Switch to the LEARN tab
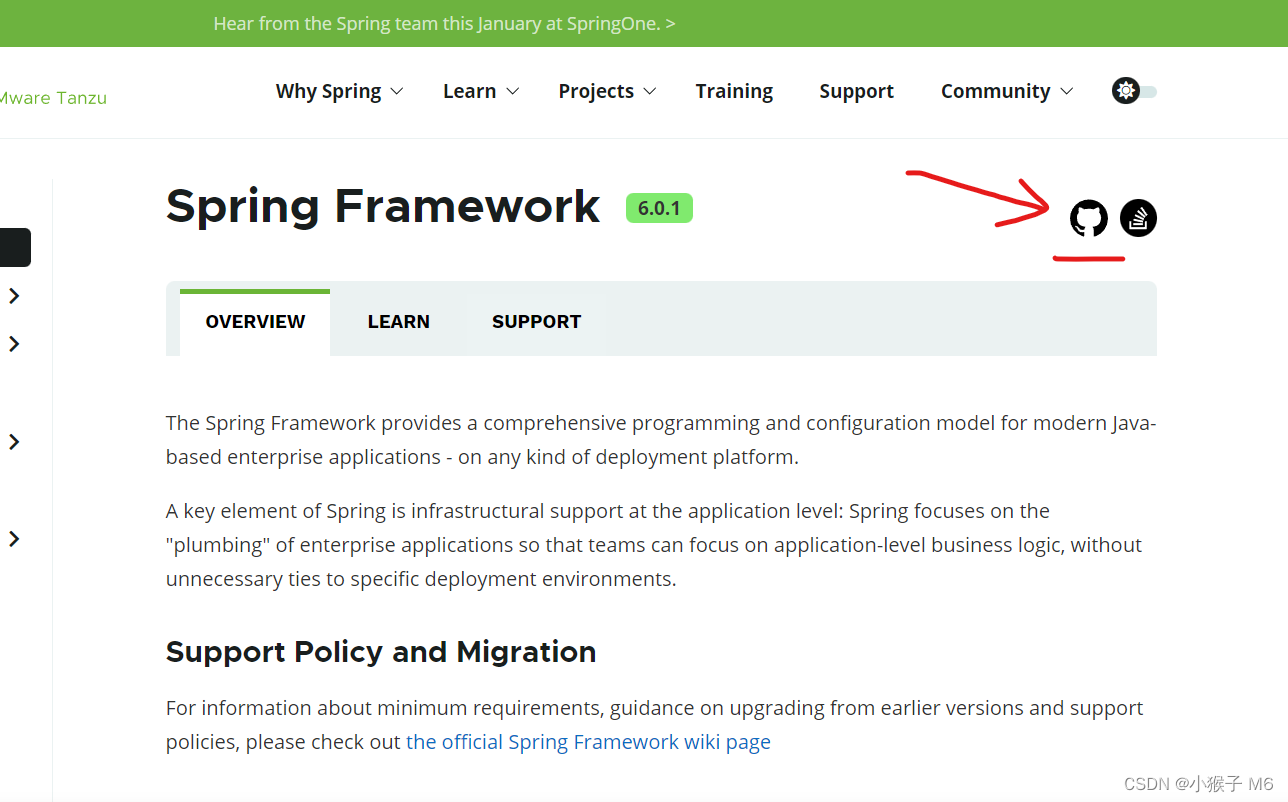 click(x=399, y=322)
